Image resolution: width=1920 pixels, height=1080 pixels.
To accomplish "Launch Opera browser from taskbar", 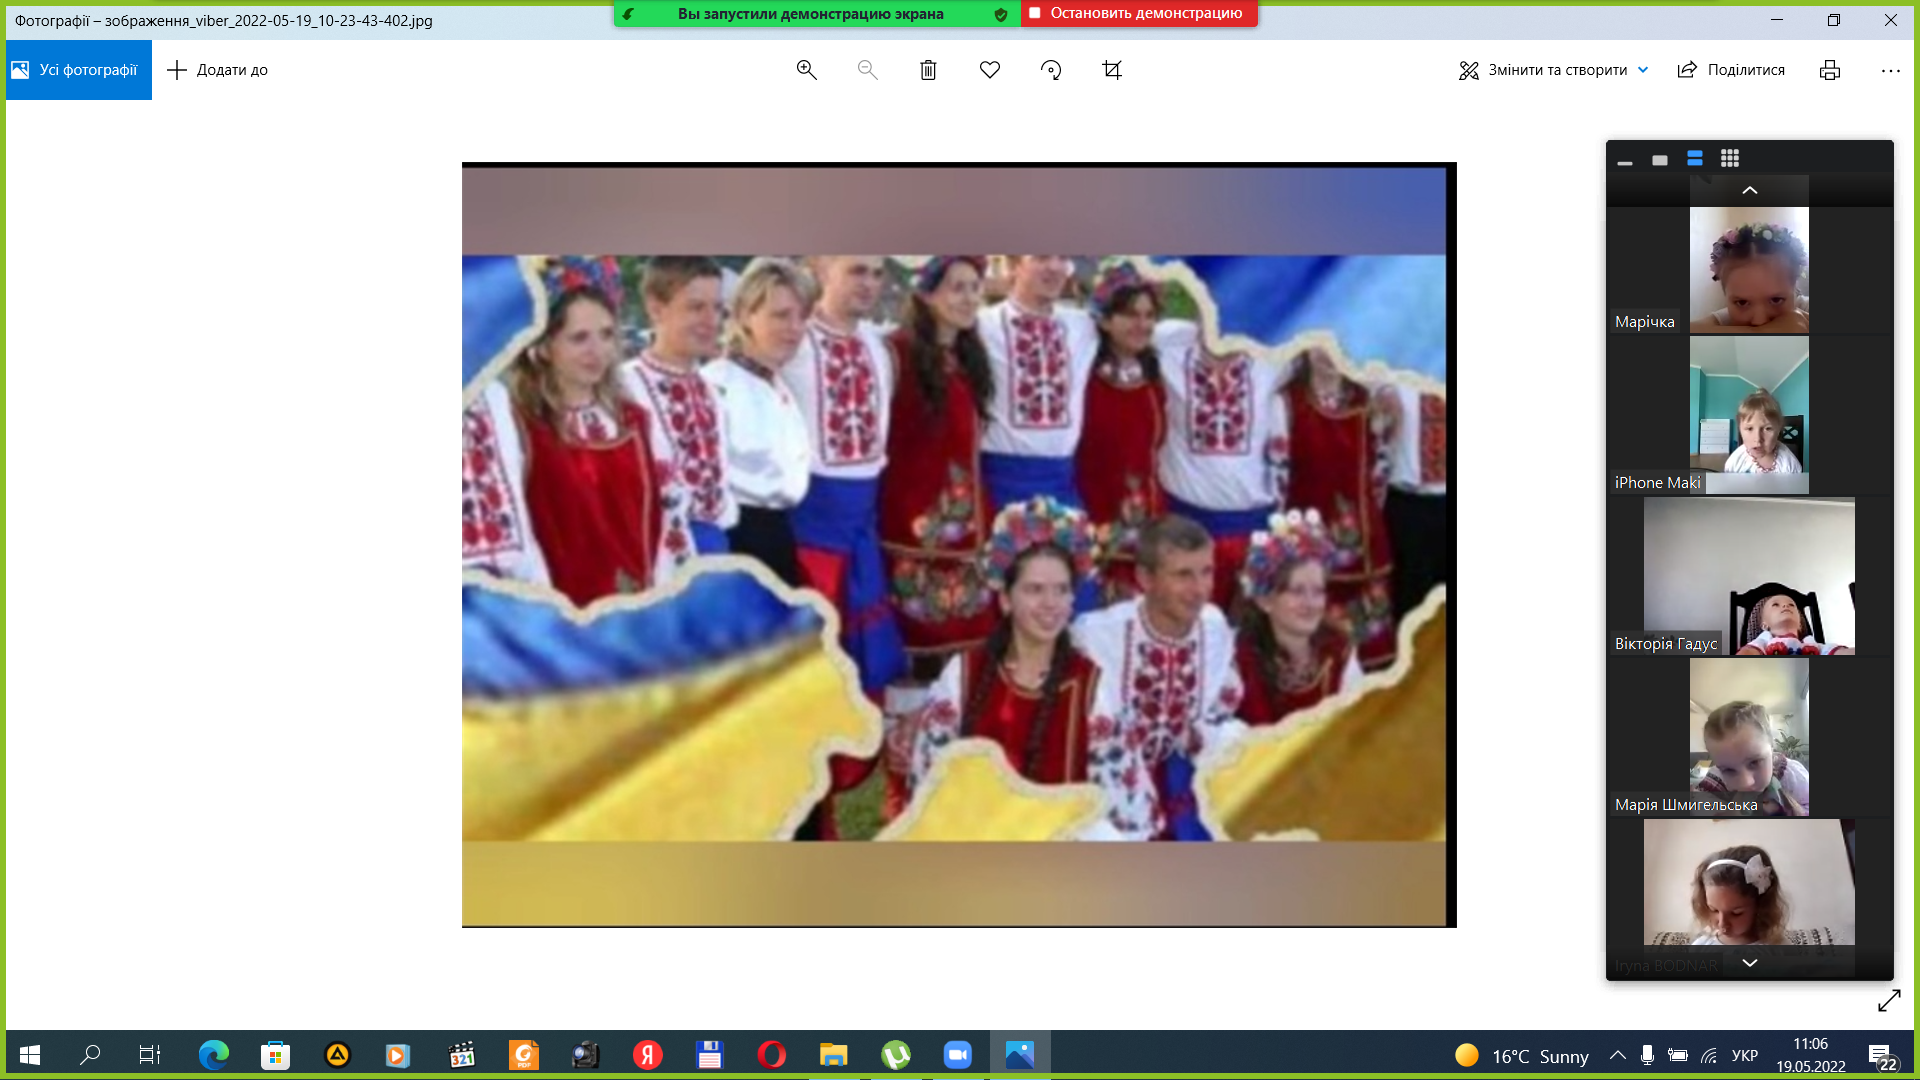I will 771,1054.
